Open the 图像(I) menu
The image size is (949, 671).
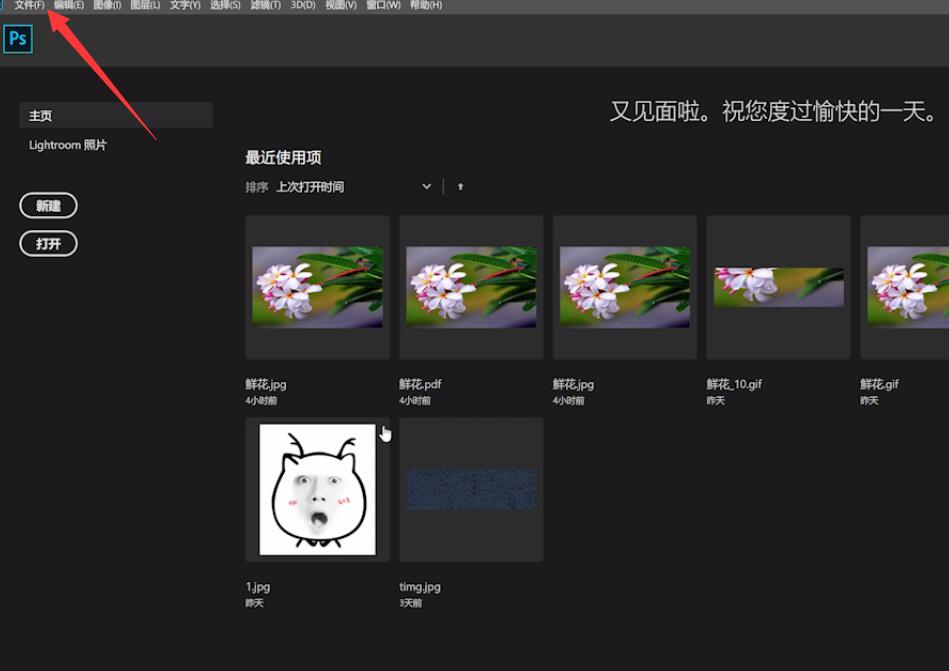click(107, 5)
